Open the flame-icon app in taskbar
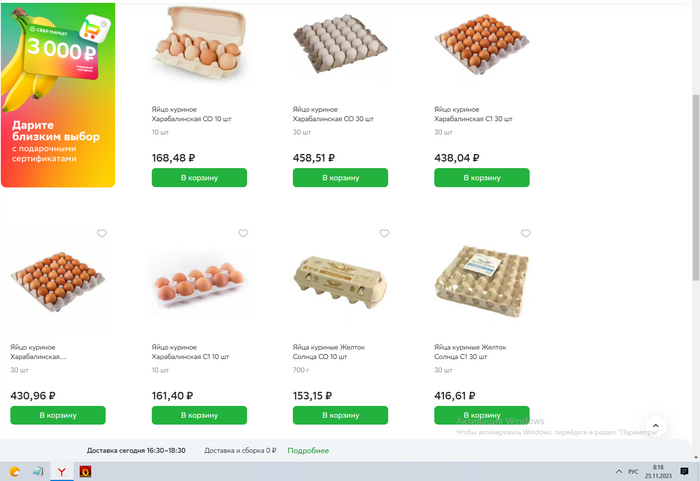The image size is (700, 481). point(85,472)
